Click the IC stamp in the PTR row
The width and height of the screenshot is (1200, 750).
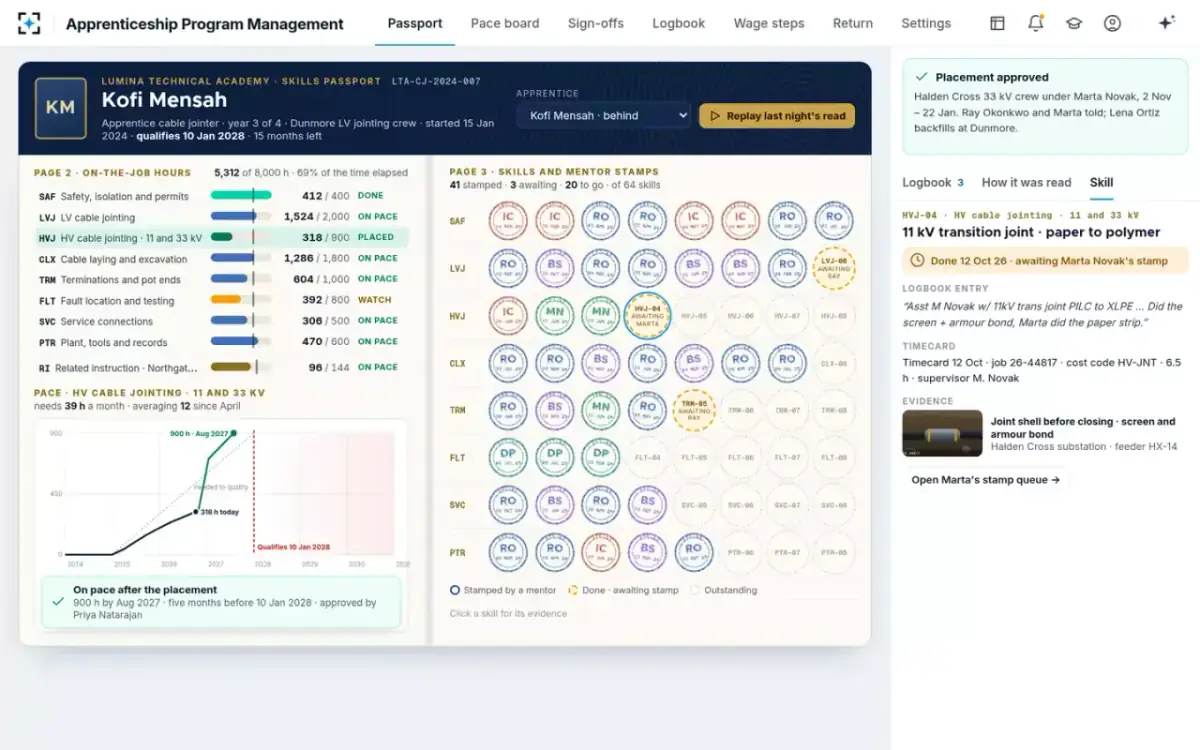coord(601,552)
